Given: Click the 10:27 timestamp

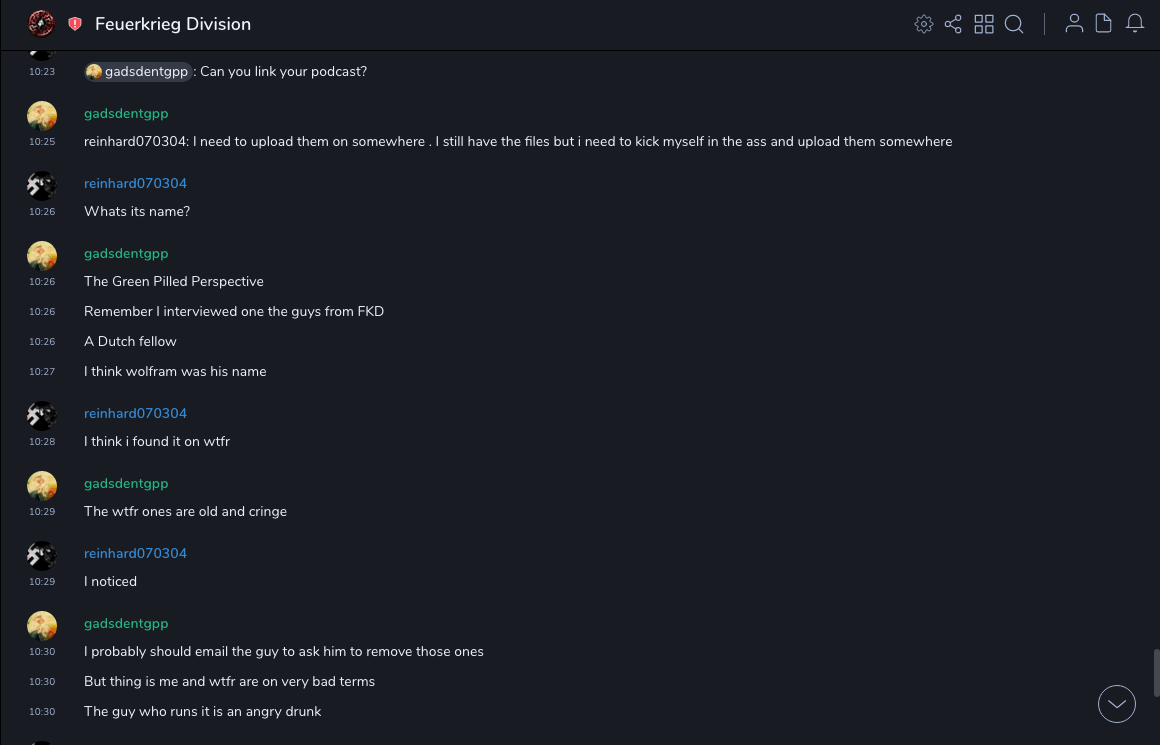Looking at the screenshot, I should tap(42, 372).
